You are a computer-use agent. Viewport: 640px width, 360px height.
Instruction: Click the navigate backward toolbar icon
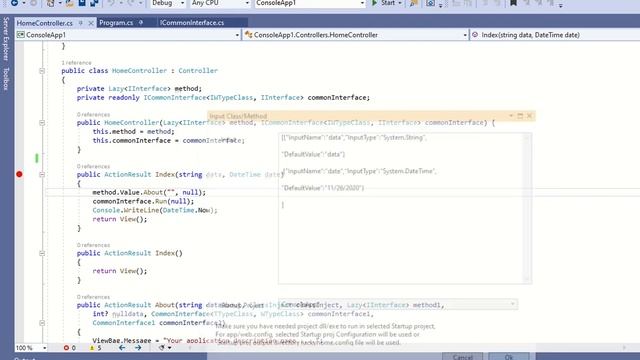click(x=14, y=3)
